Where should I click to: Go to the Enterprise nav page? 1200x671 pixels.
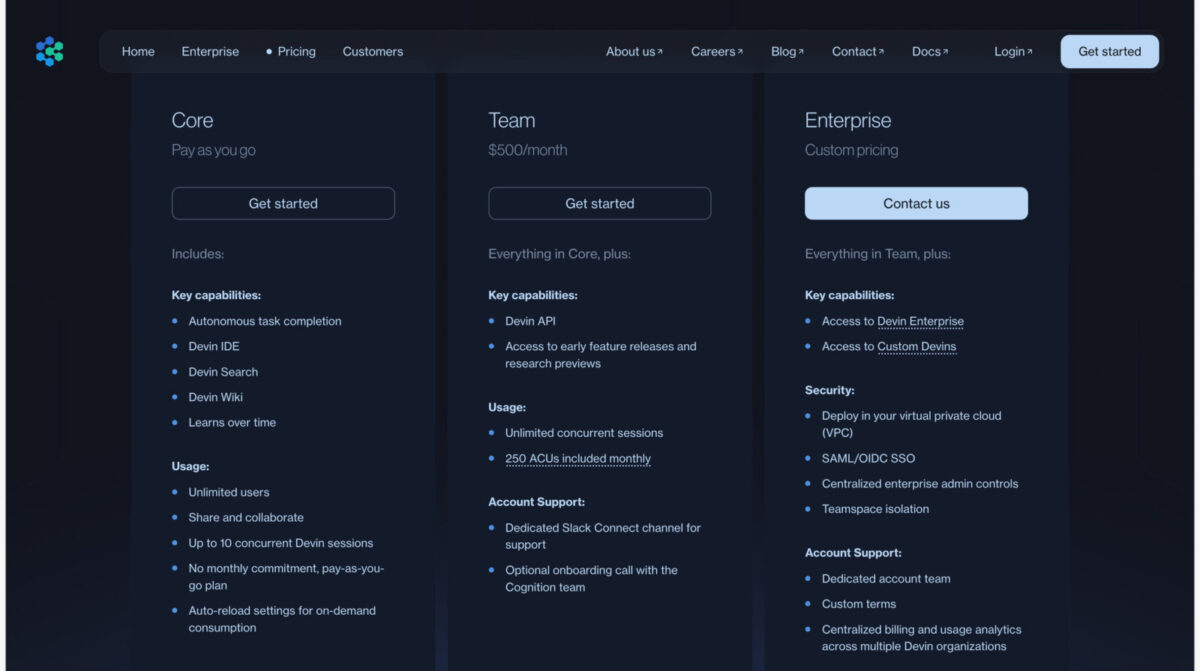[x=210, y=52]
